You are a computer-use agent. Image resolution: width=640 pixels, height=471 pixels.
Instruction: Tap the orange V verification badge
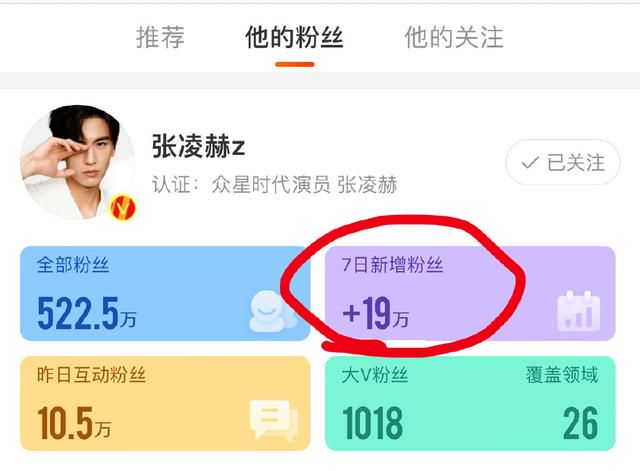123,208
